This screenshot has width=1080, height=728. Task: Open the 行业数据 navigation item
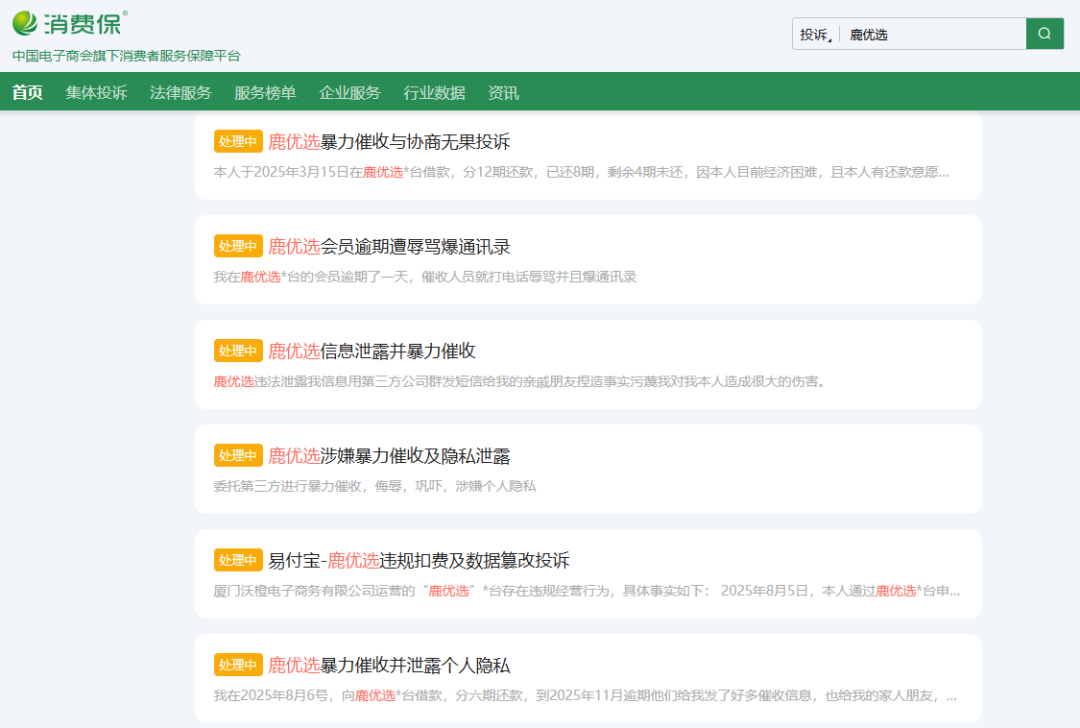[x=434, y=93]
